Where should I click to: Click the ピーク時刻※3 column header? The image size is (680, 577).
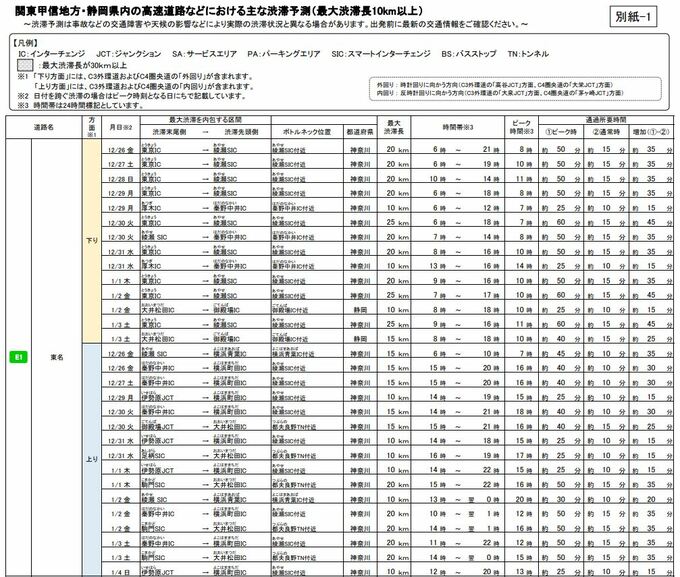click(522, 128)
